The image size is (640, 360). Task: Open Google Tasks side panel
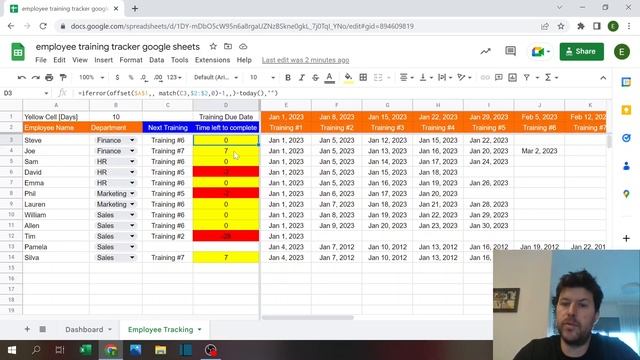[x=626, y=138]
